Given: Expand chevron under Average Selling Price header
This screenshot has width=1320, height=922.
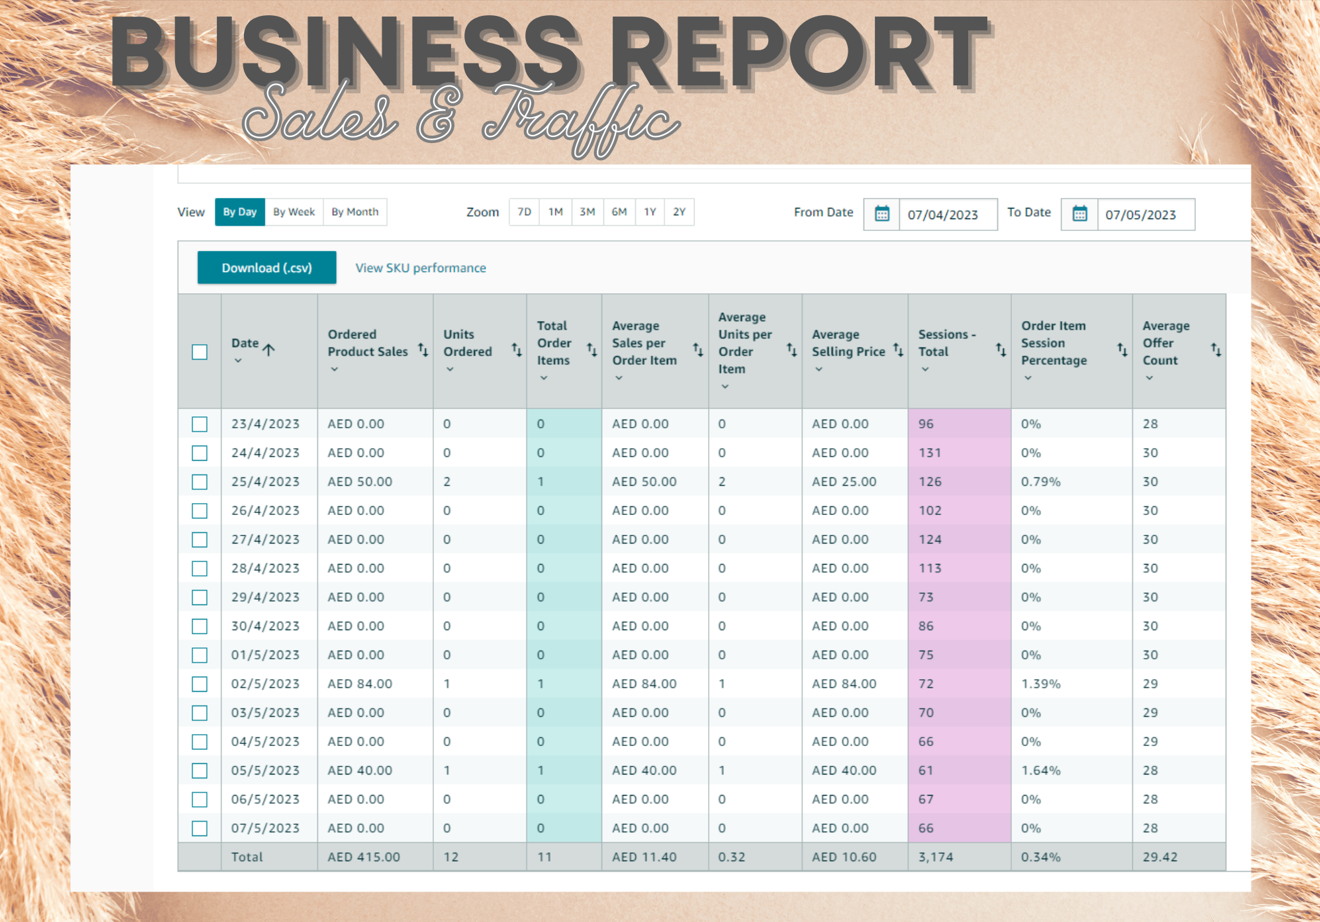Looking at the screenshot, I should [819, 369].
